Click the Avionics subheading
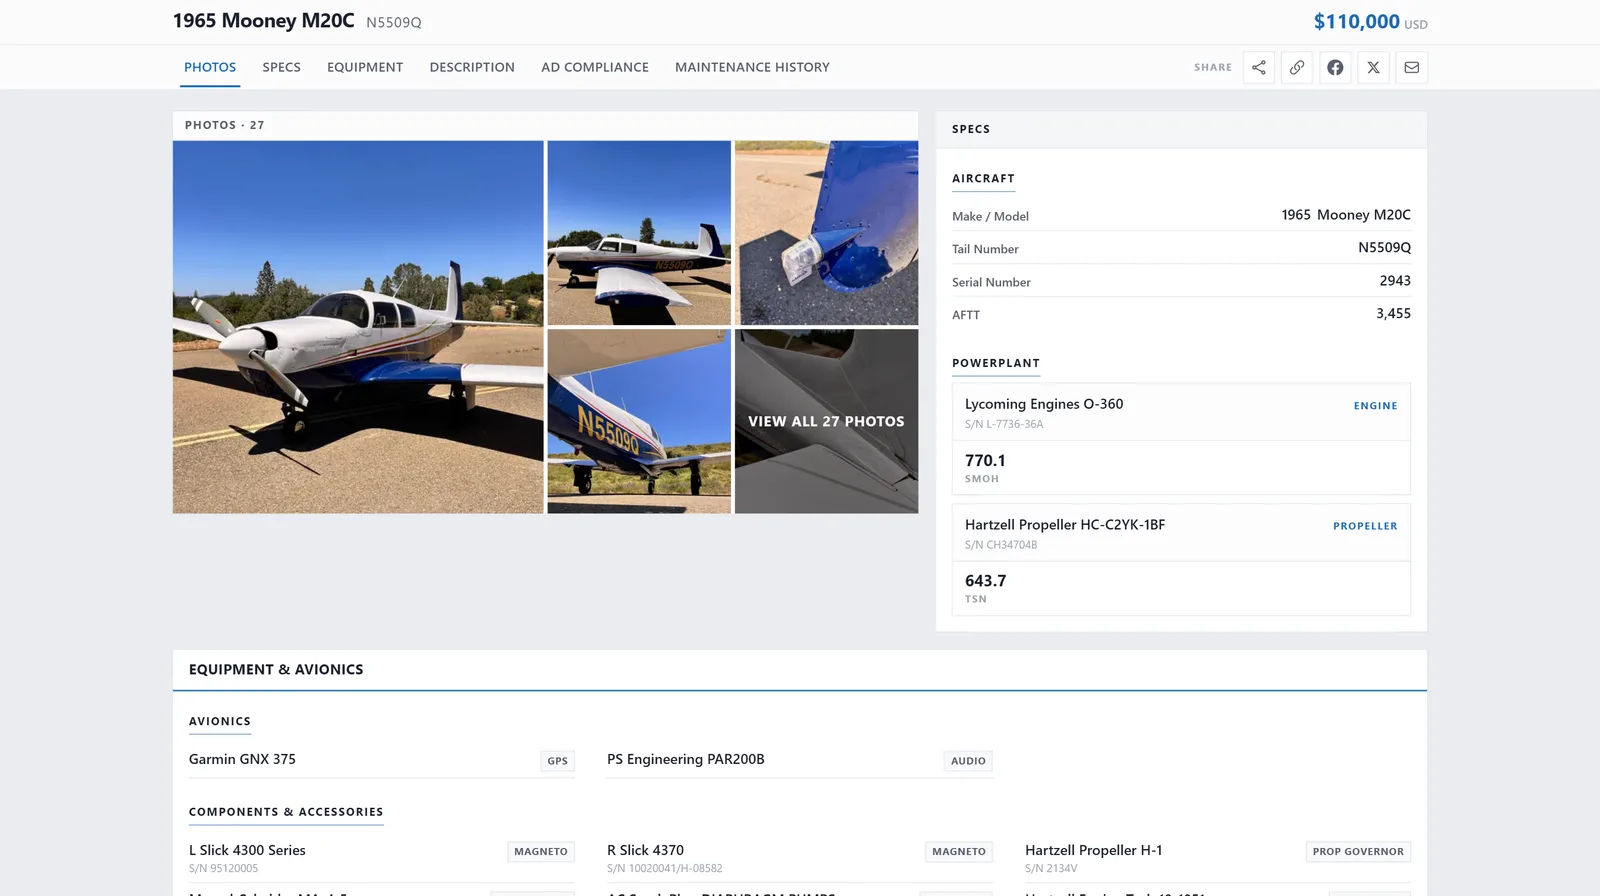 [220, 721]
